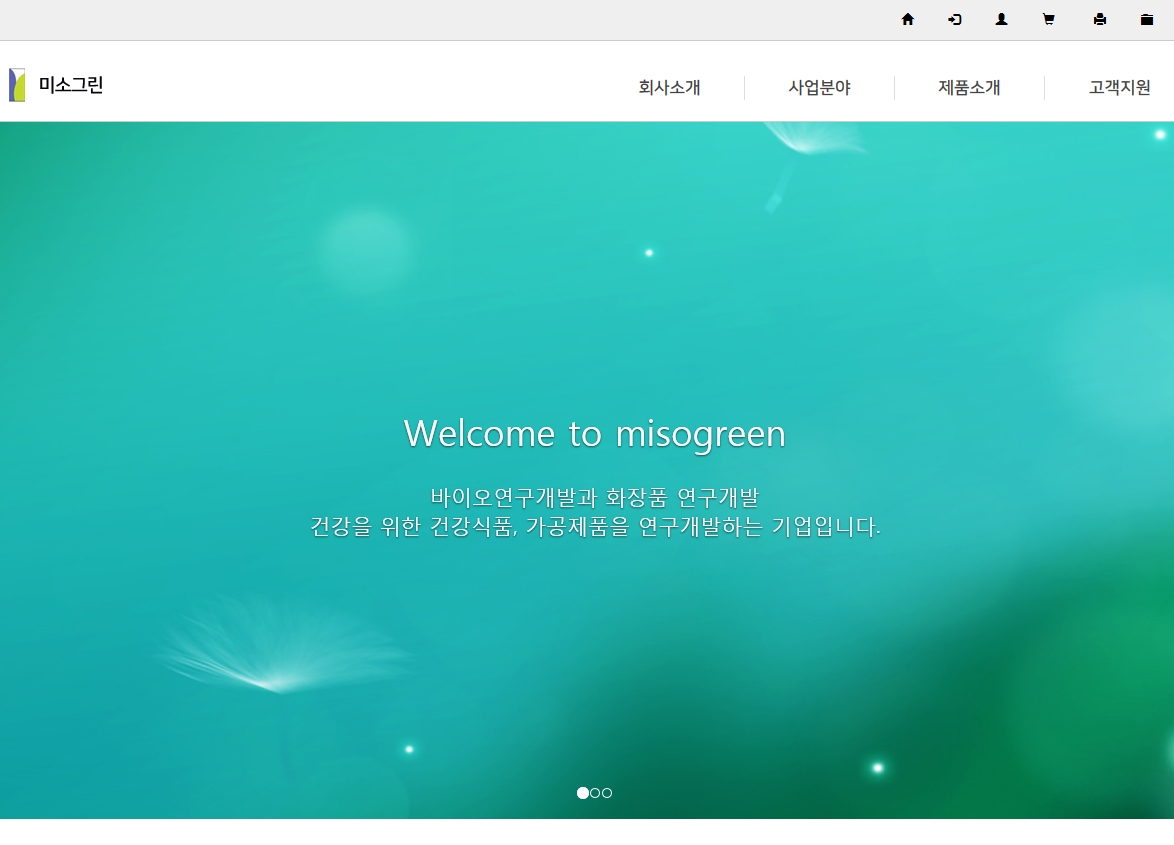Open the user profile icon
The height and width of the screenshot is (845, 1174).
(x=1001, y=19)
